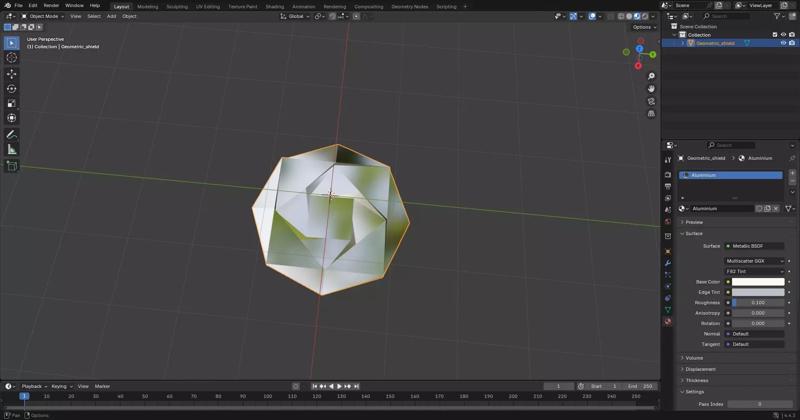
Task: Hide Geometric_shield with its eye icon
Action: coord(783,43)
